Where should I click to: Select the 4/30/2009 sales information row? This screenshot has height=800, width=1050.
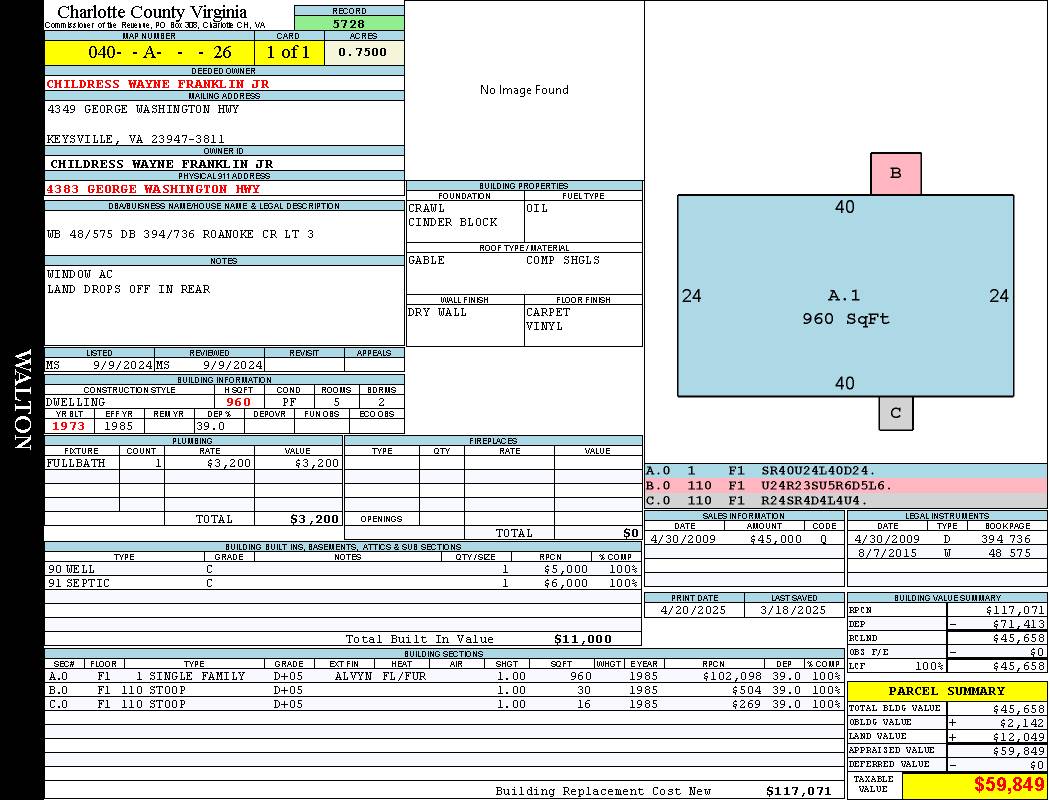pos(743,539)
